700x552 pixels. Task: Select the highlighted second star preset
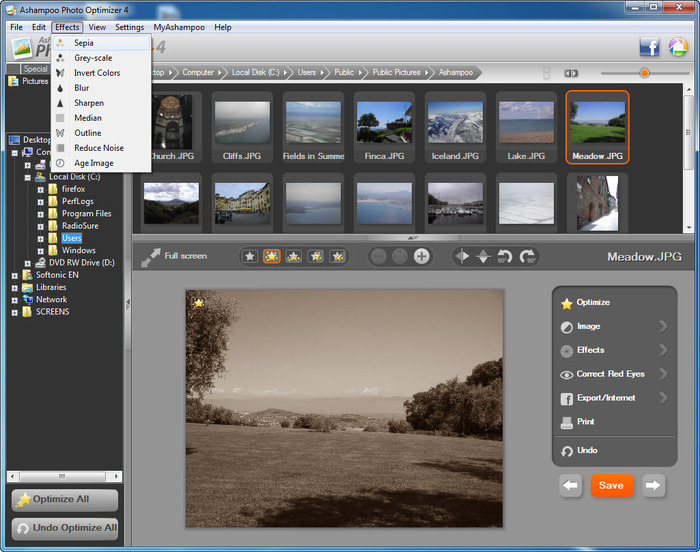271,256
